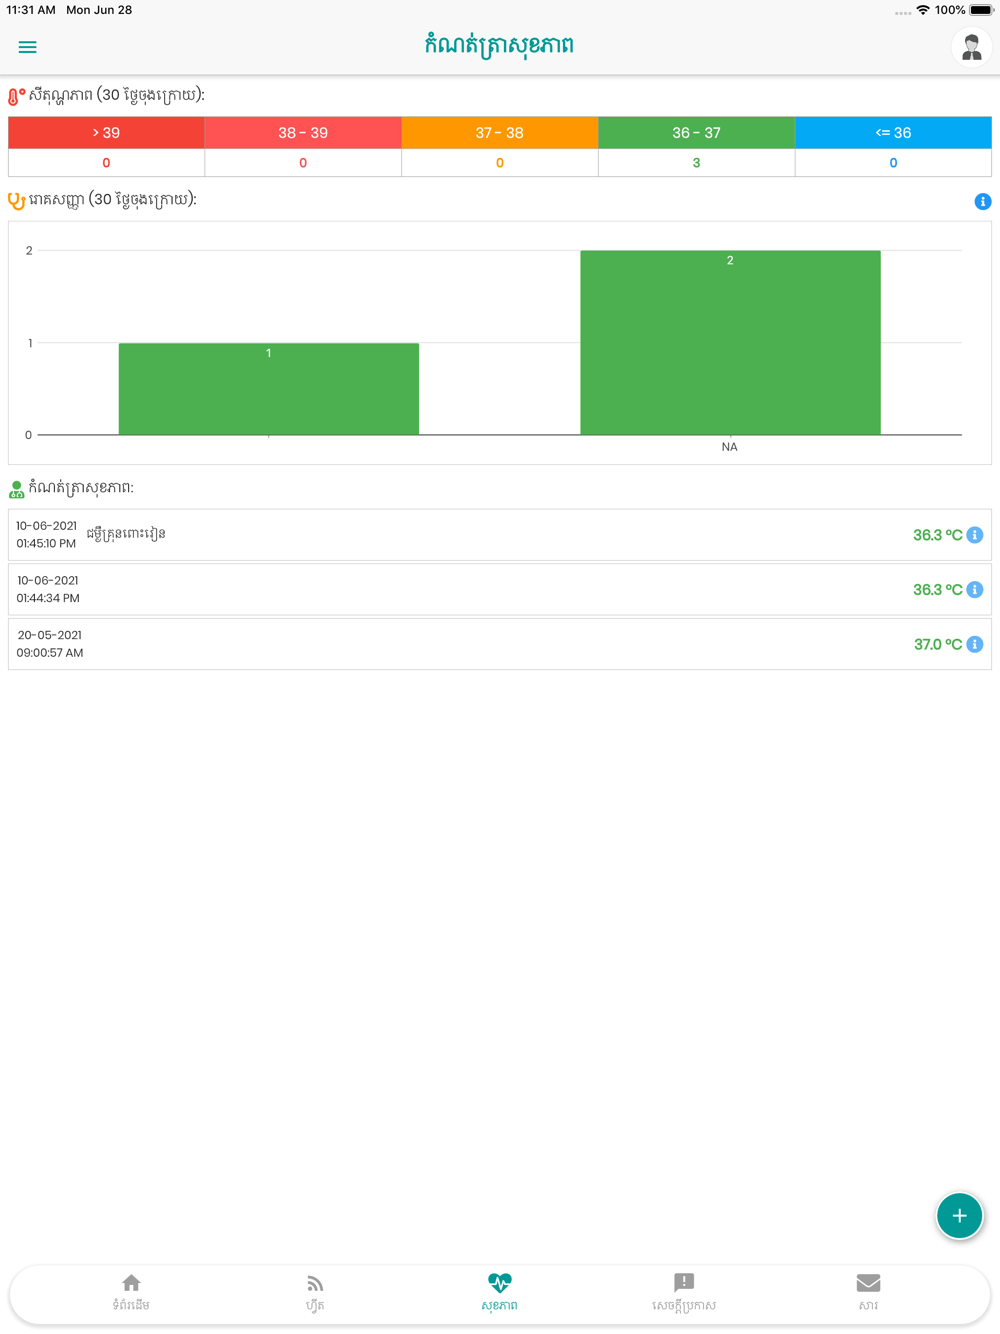Open the feed tab with RSS icon
This screenshot has width=1000, height=1334.
(x=315, y=1293)
